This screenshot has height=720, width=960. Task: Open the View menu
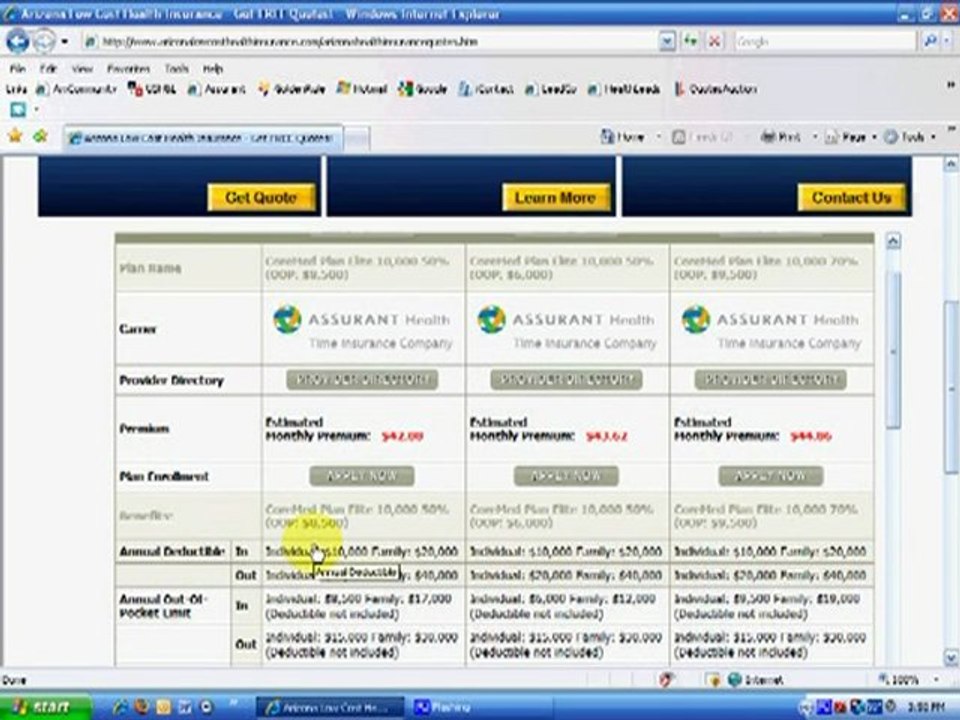(82, 69)
